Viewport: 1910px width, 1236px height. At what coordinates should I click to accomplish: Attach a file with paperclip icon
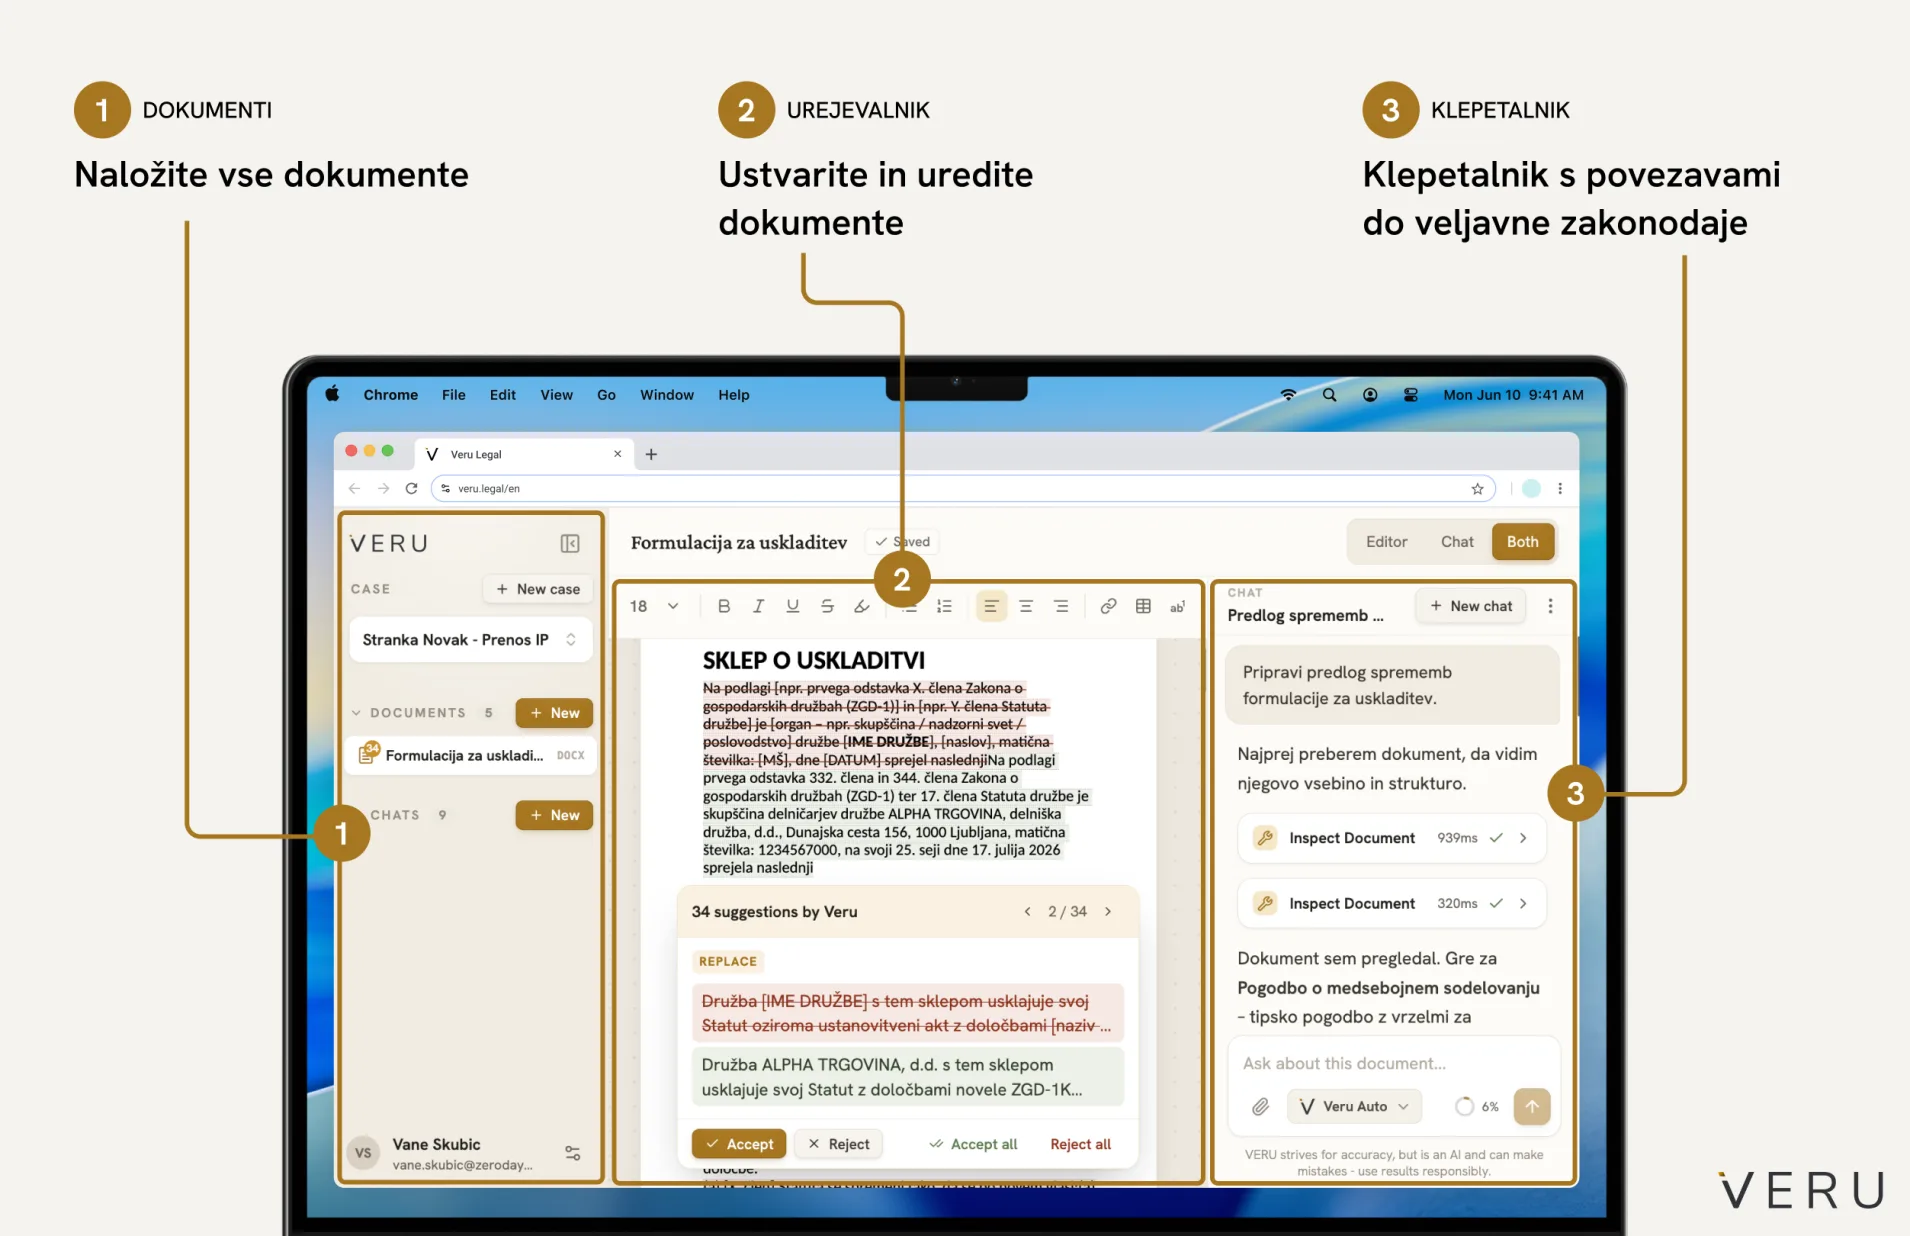tap(1260, 1106)
